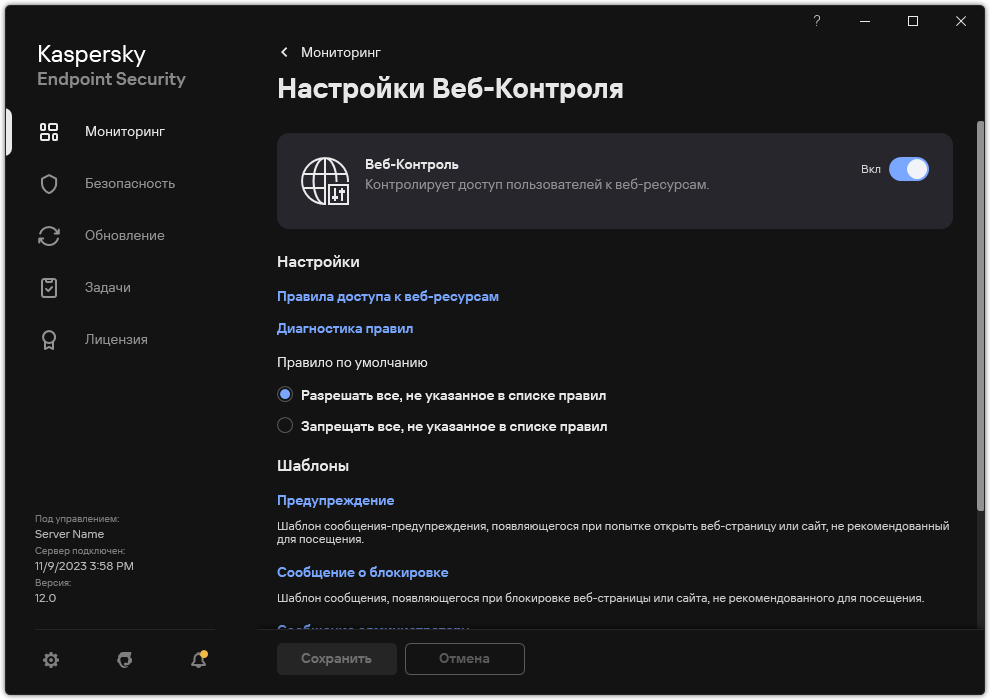Open notifications bell icon

198,660
